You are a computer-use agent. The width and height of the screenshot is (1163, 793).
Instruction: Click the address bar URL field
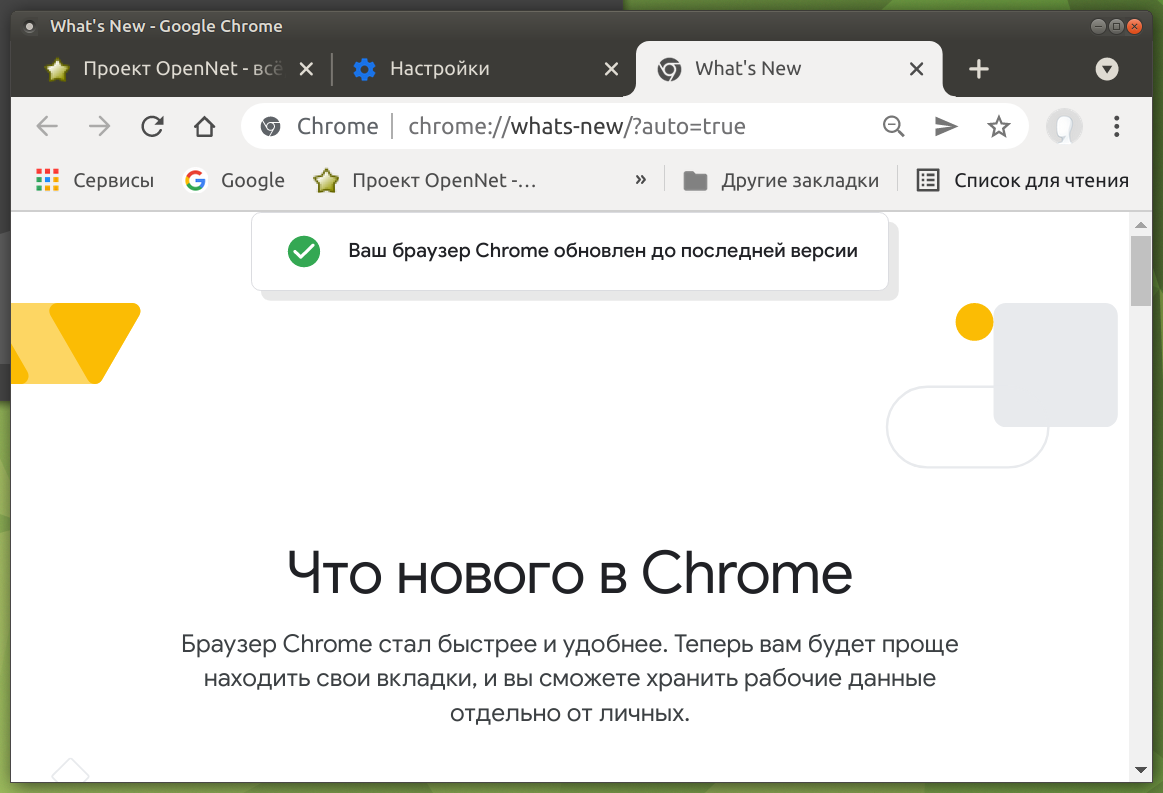click(x=576, y=126)
